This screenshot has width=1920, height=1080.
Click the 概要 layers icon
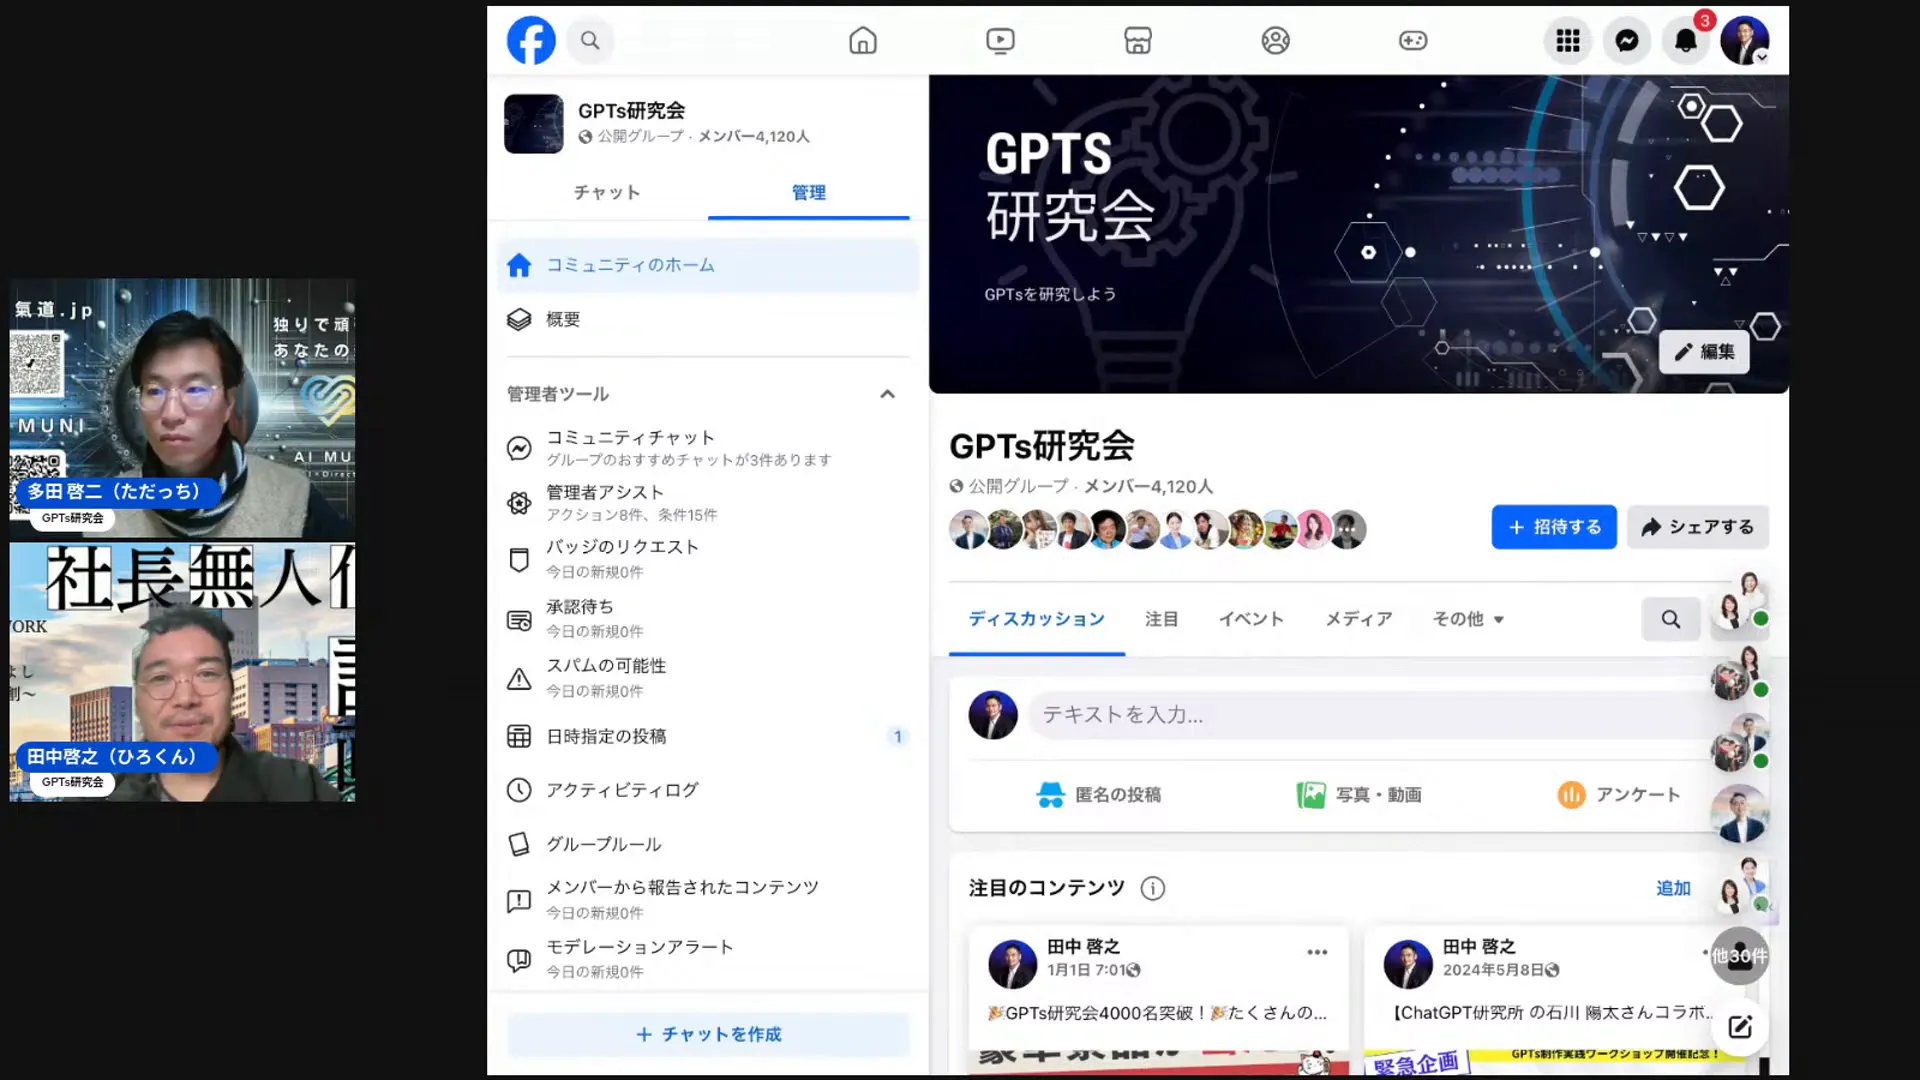[519, 320]
